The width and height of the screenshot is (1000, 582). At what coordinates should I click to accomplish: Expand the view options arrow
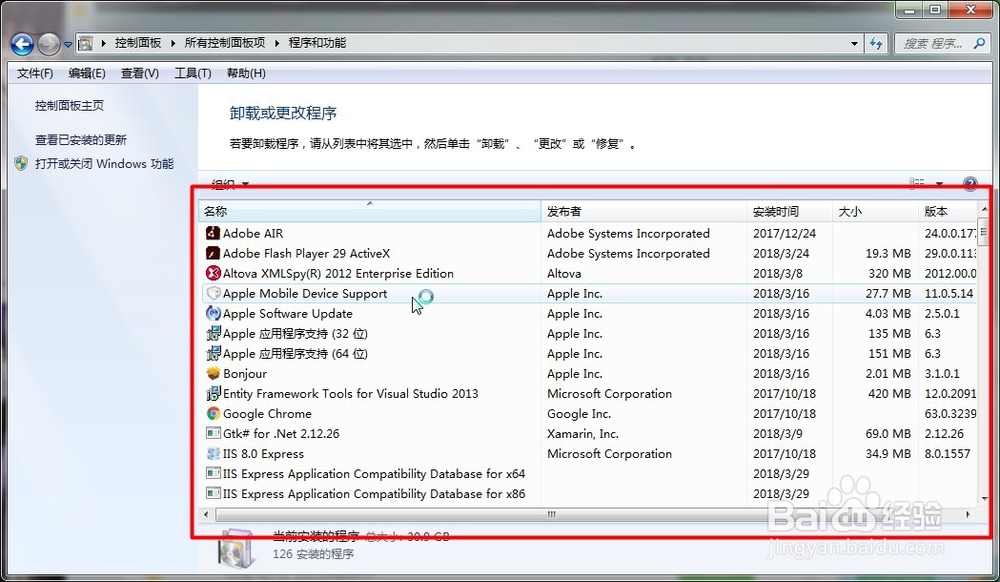coord(939,184)
